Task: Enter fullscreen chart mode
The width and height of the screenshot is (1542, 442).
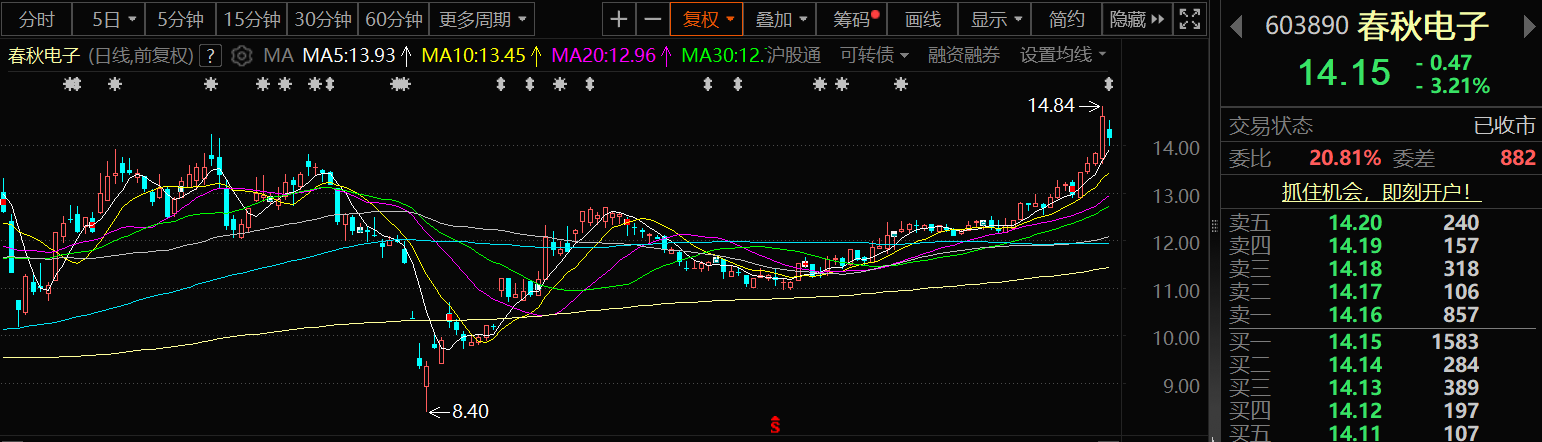Action: [x=1189, y=19]
